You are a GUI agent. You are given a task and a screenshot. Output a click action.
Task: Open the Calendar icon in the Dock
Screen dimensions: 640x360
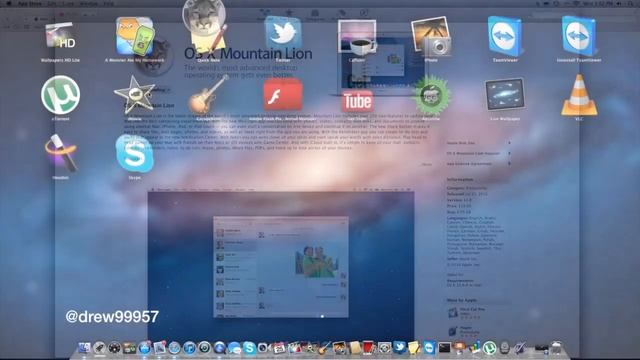pyautogui.click(x=279, y=348)
